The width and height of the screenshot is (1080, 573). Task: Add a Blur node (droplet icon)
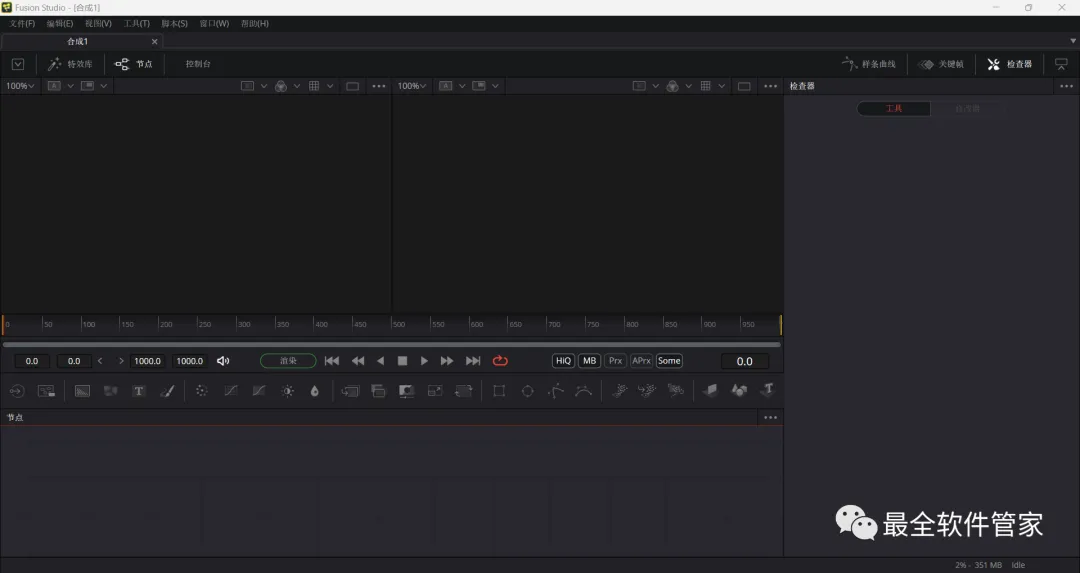click(315, 391)
